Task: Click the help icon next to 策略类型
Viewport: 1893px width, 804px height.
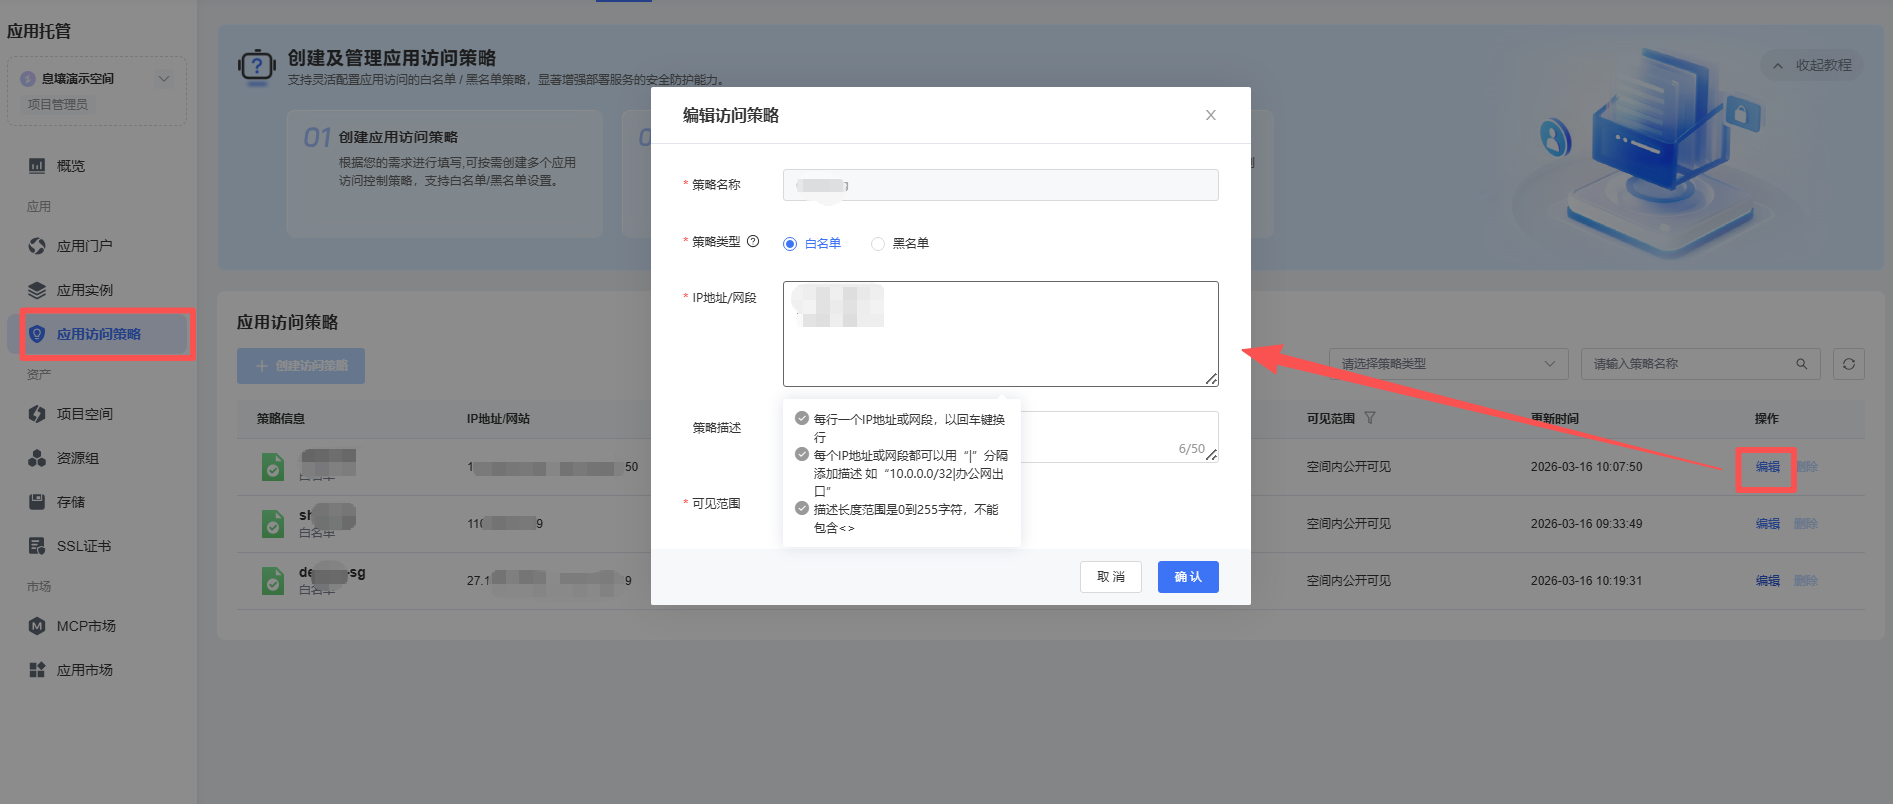Action: [753, 241]
